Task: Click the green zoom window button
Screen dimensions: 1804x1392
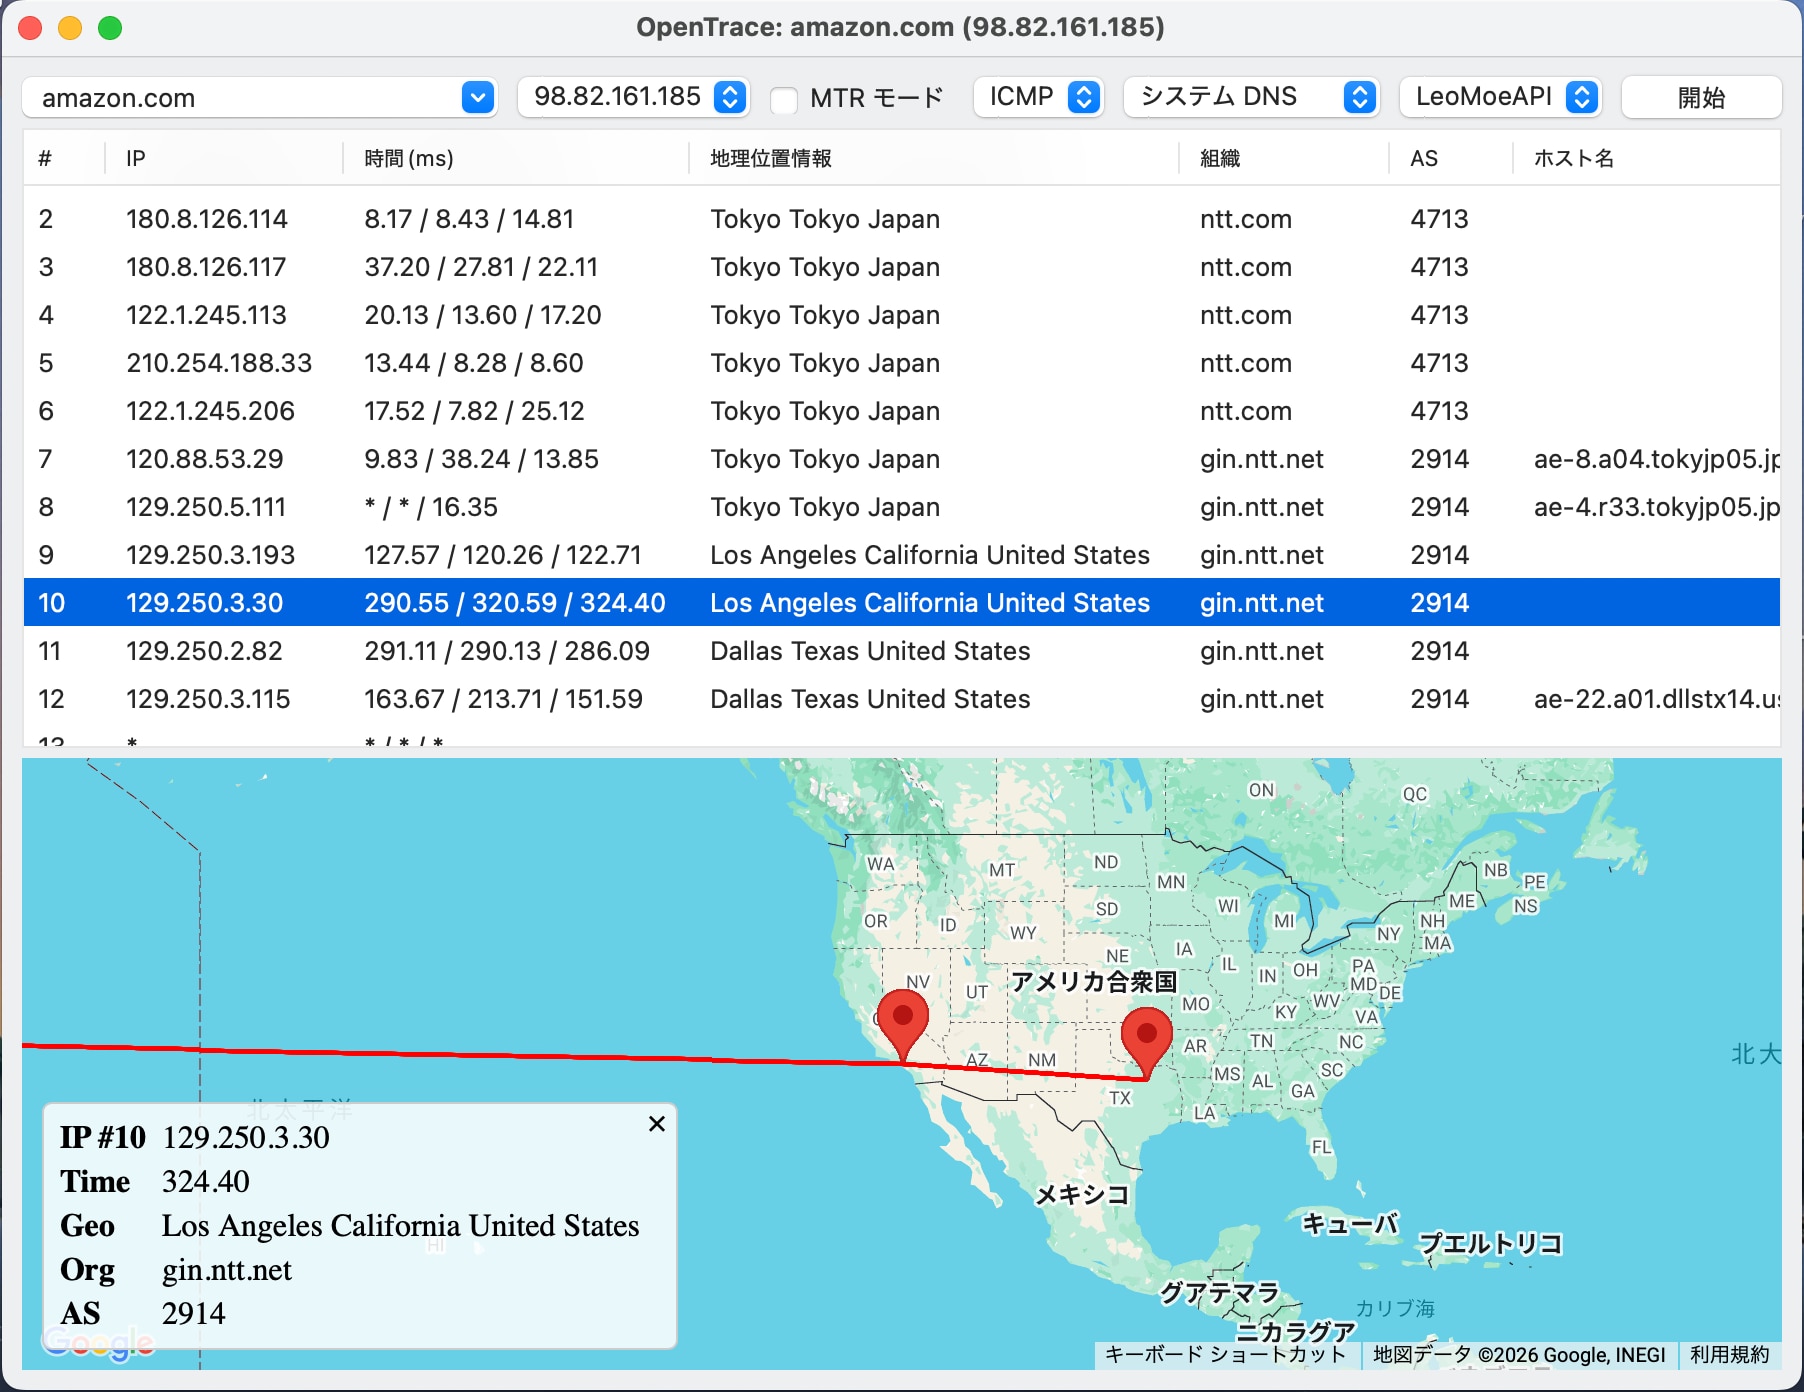Action: click(x=110, y=28)
